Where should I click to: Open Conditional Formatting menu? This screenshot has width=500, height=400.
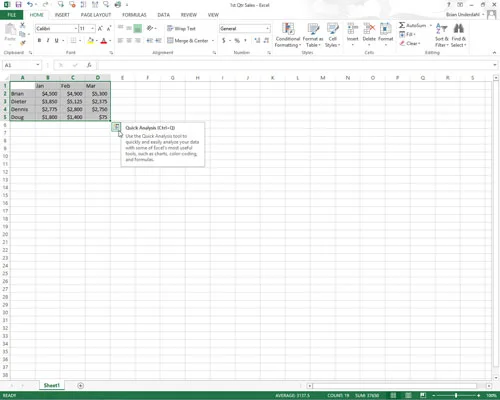(288, 35)
